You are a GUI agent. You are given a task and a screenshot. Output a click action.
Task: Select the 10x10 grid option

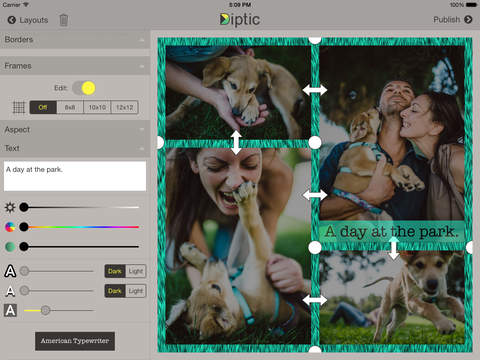tap(97, 107)
